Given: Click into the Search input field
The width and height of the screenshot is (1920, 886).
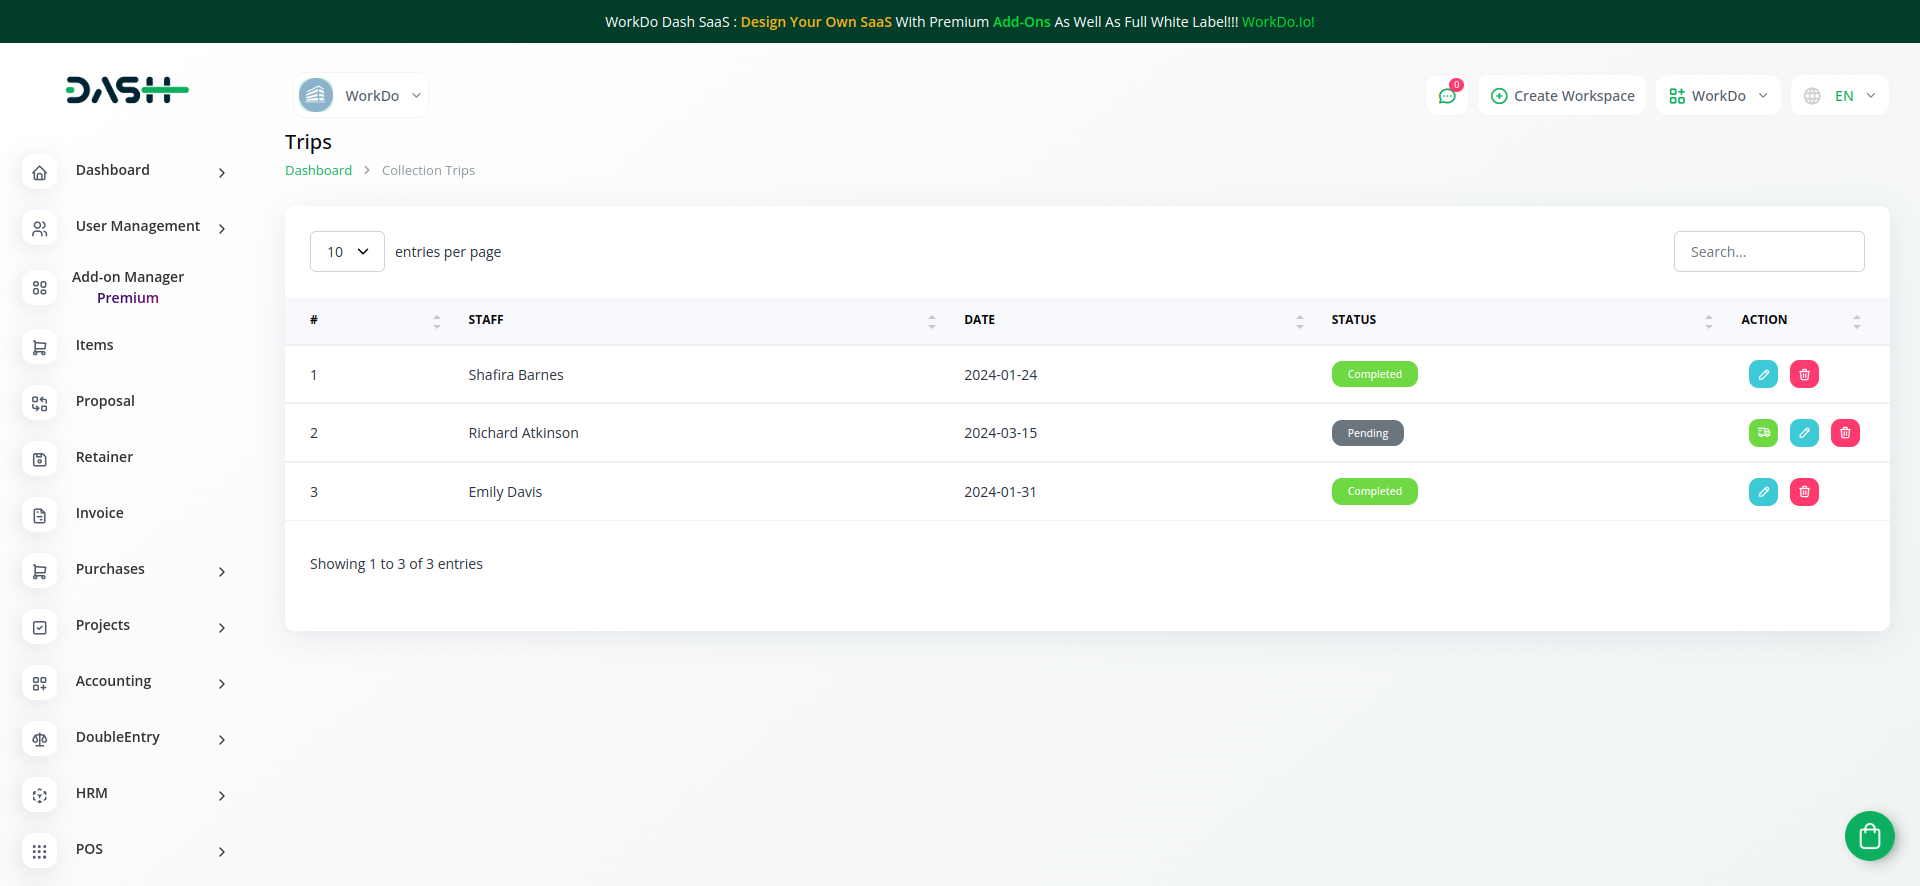Looking at the screenshot, I should tap(1768, 252).
